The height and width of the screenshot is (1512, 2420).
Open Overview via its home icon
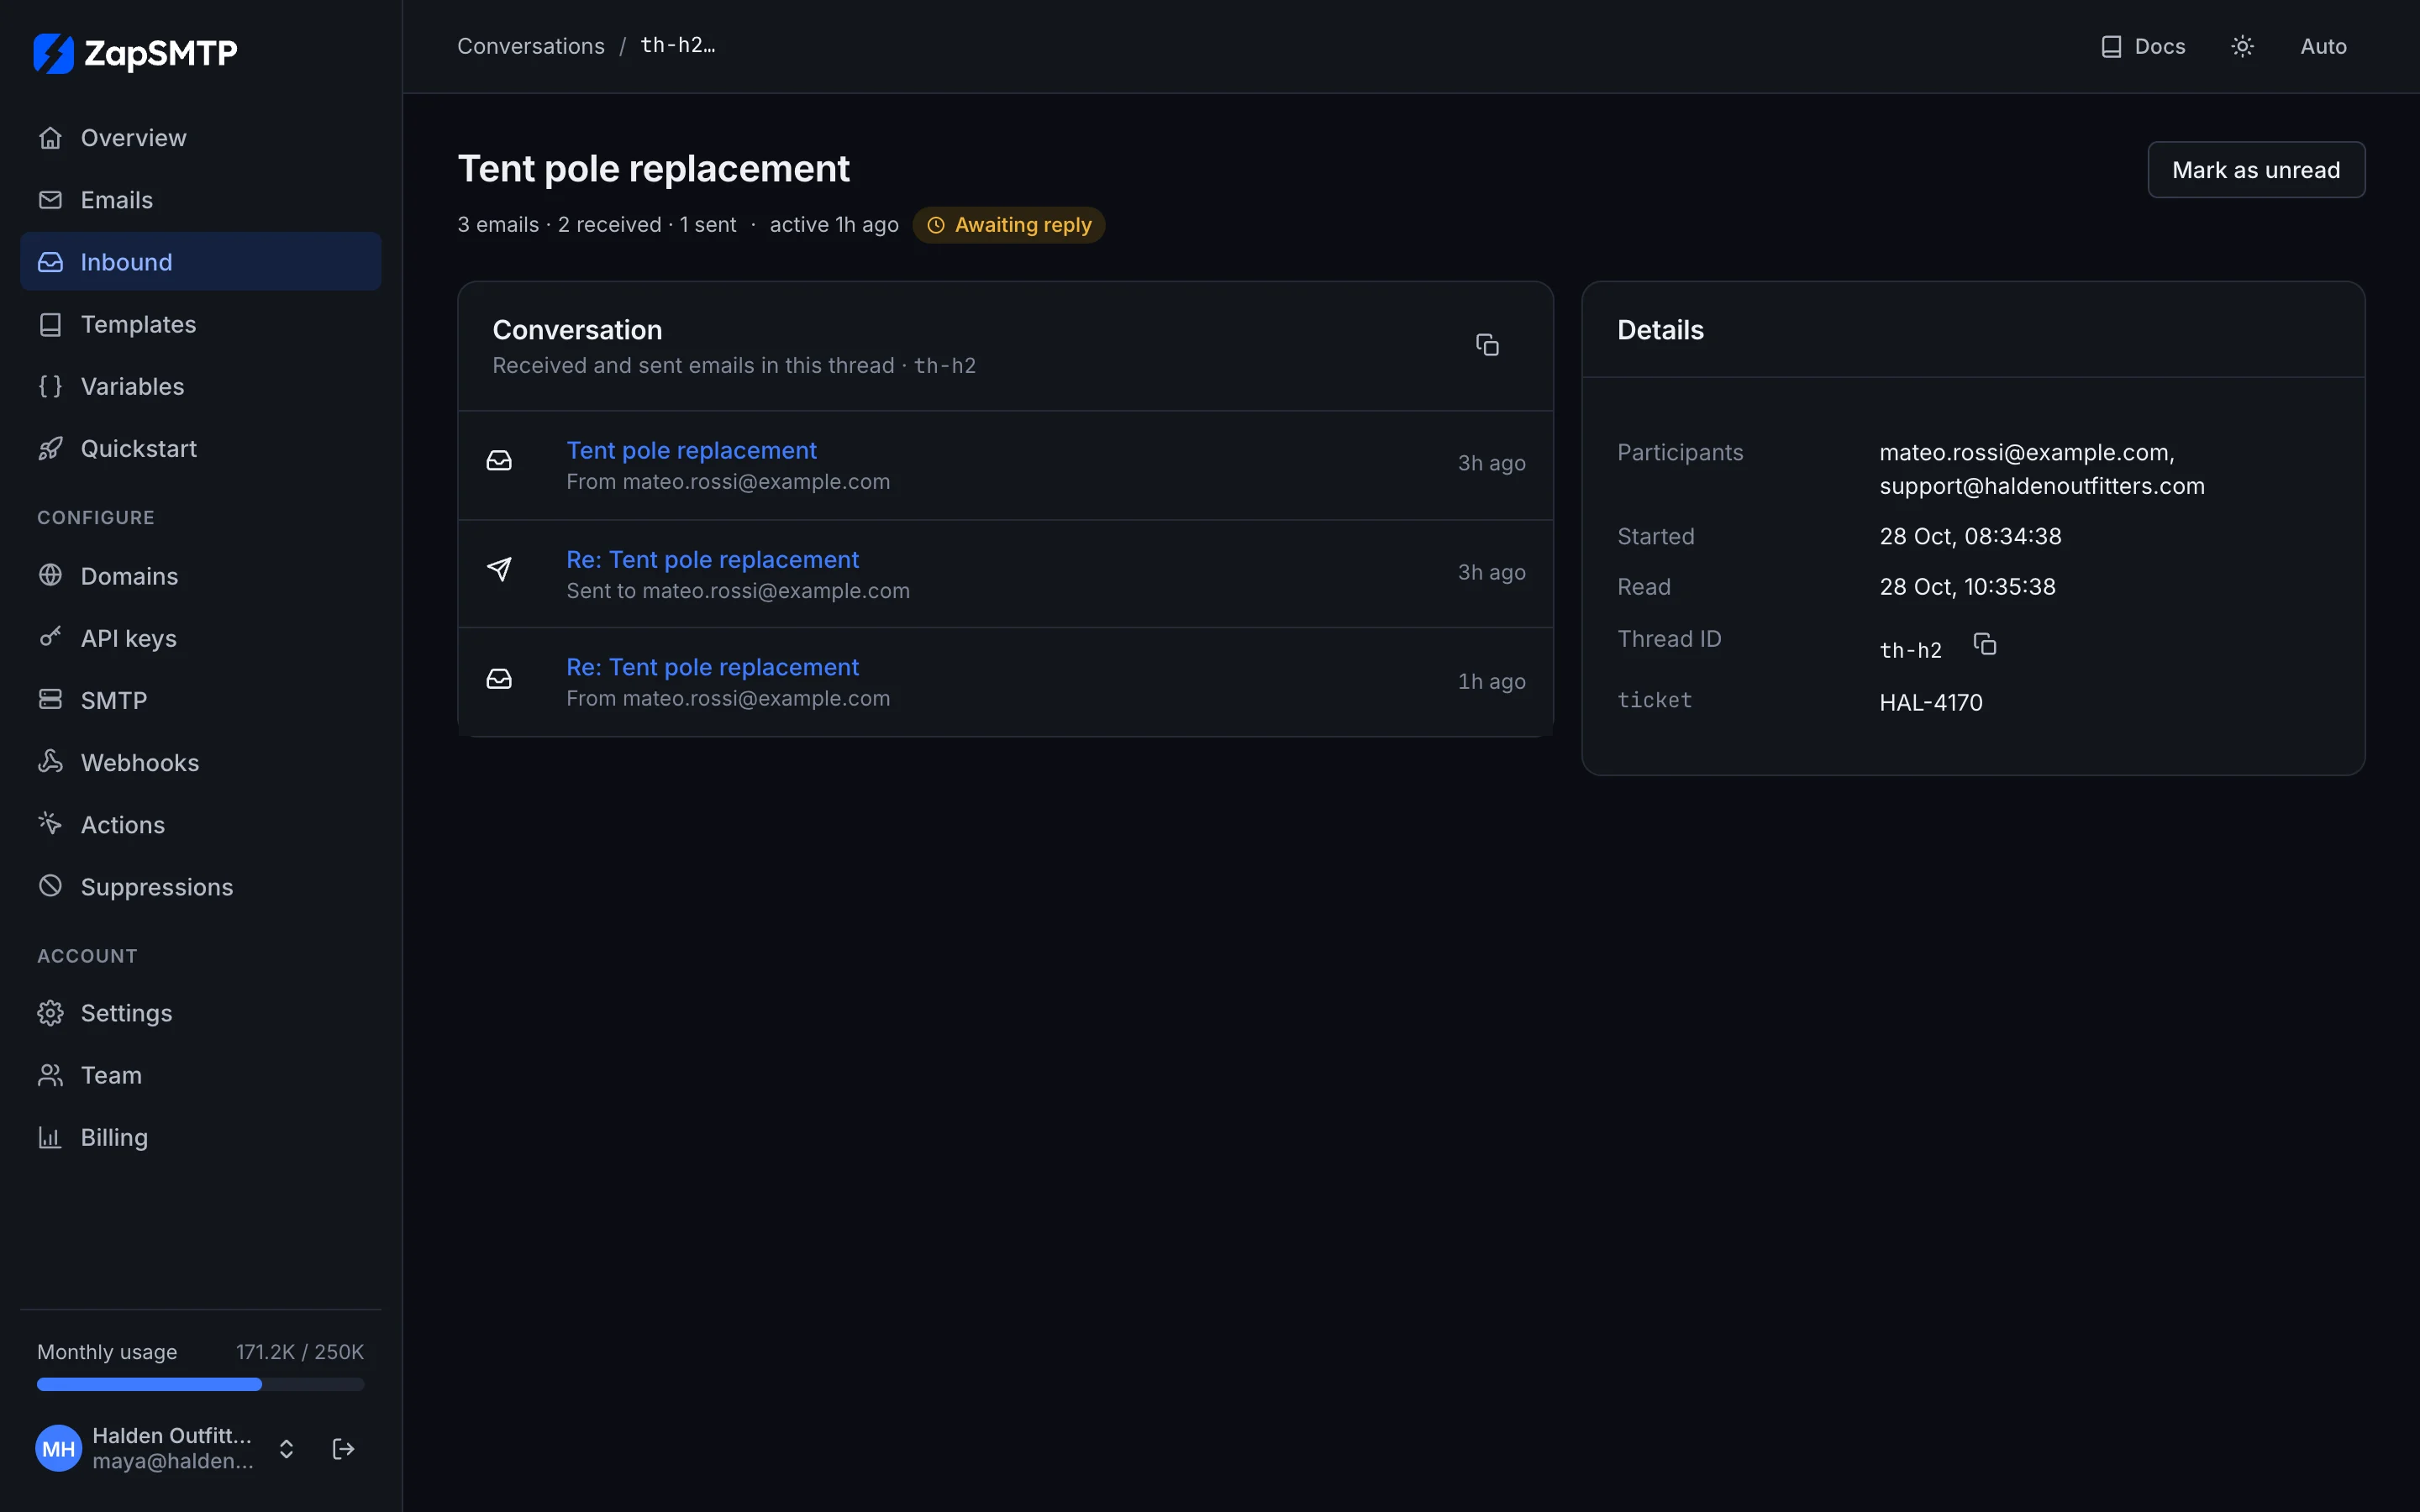point(50,138)
